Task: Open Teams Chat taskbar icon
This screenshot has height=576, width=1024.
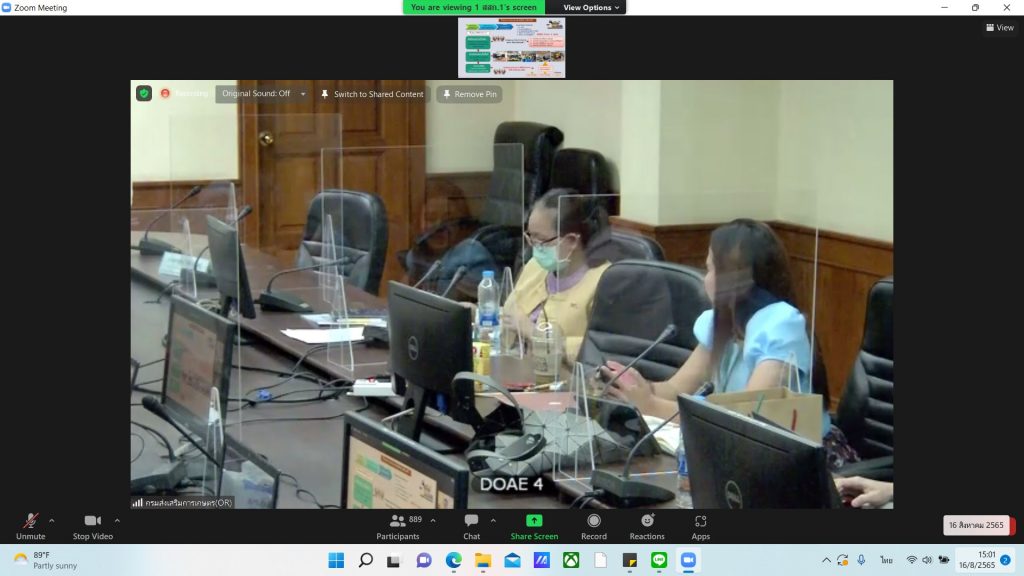Action: click(424, 560)
